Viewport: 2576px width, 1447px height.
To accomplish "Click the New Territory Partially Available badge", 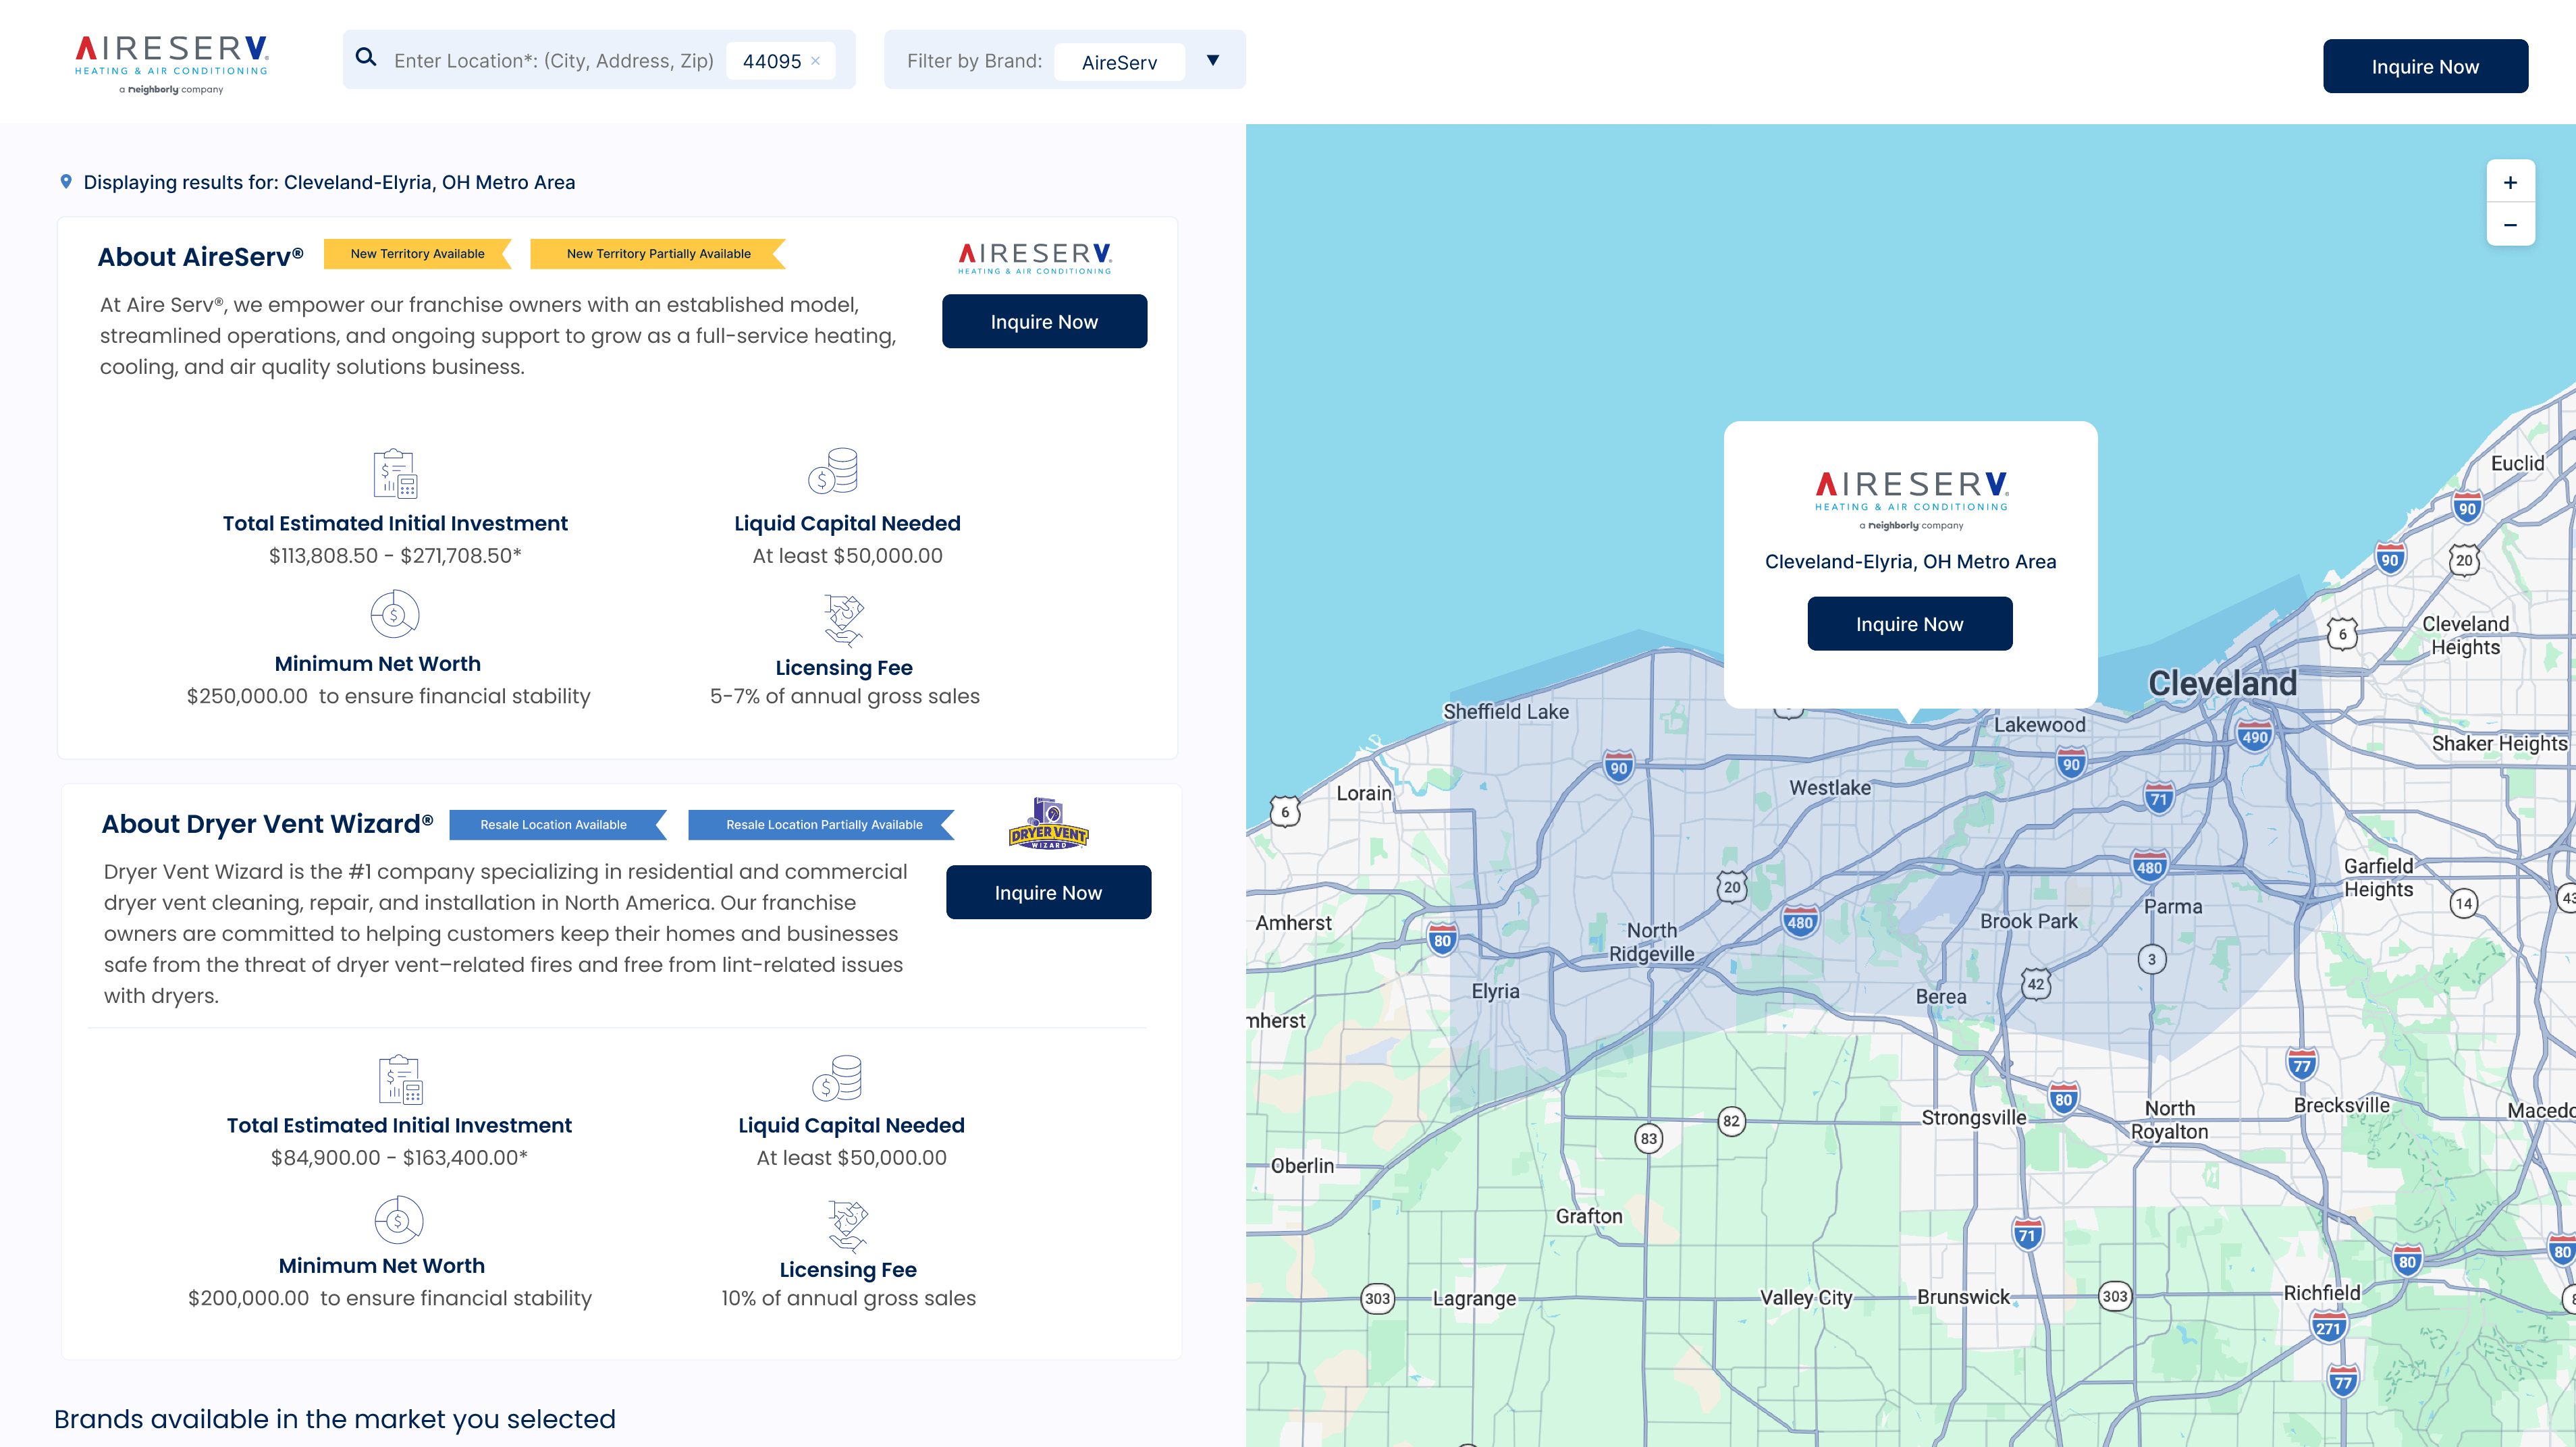I will pos(658,254).
